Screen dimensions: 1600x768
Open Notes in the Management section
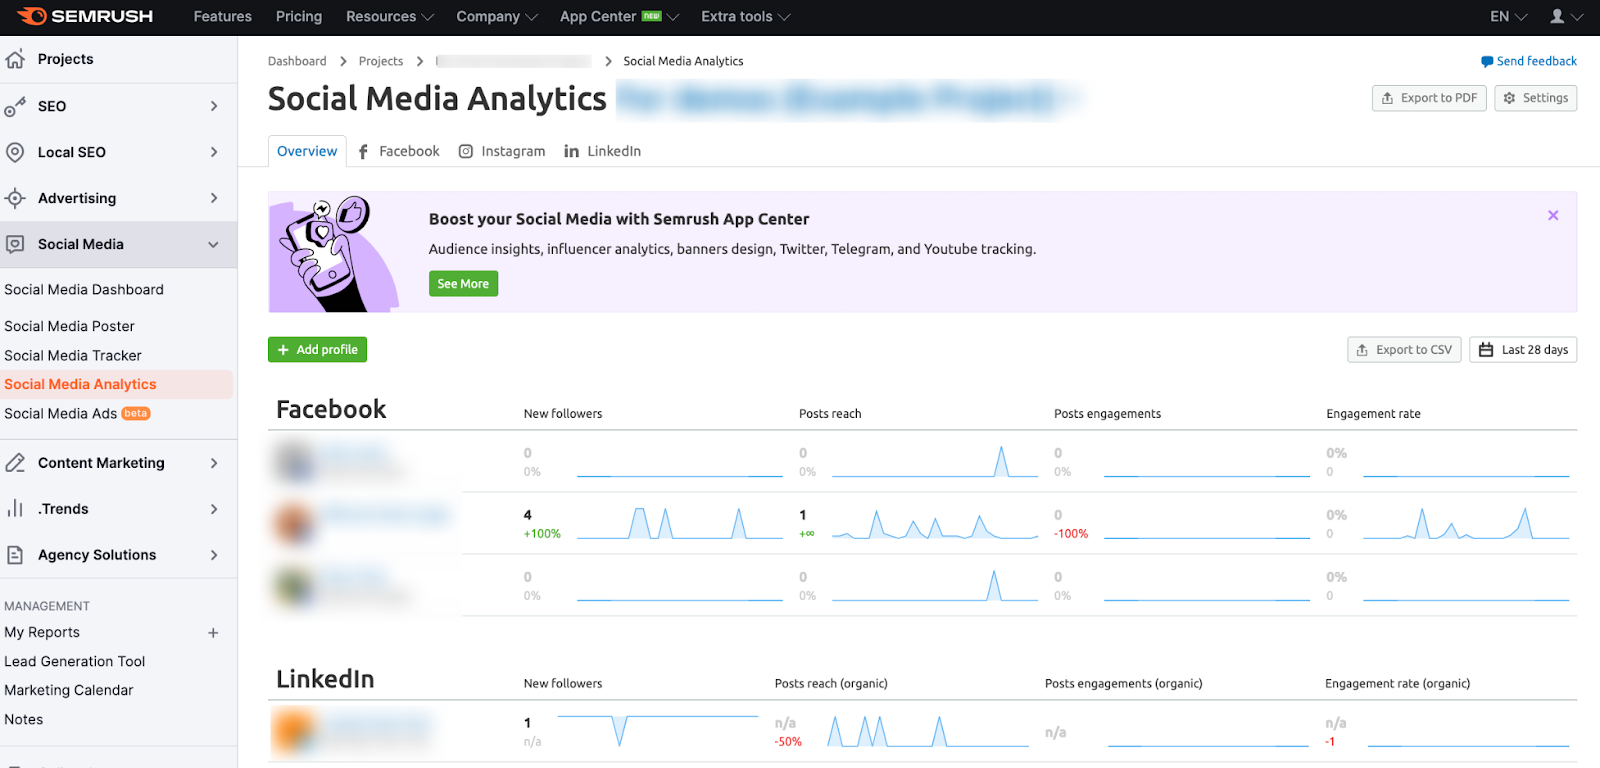(24, 720)
